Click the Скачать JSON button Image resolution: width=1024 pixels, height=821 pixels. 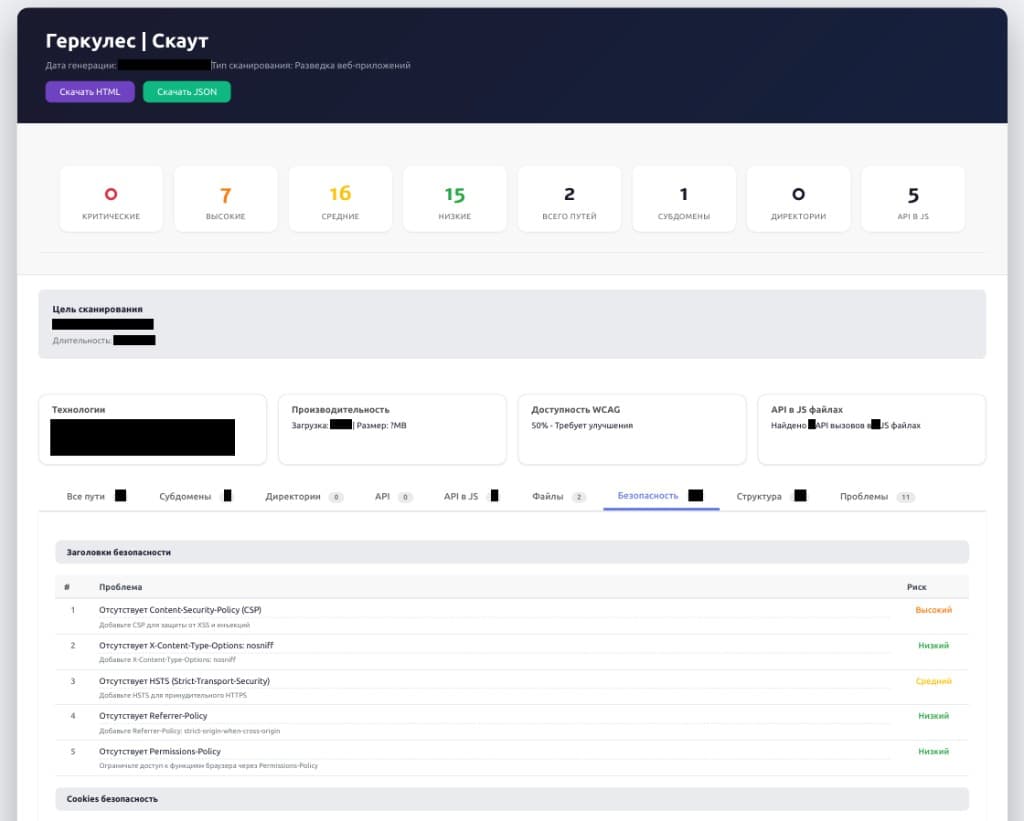coord(187,92)
